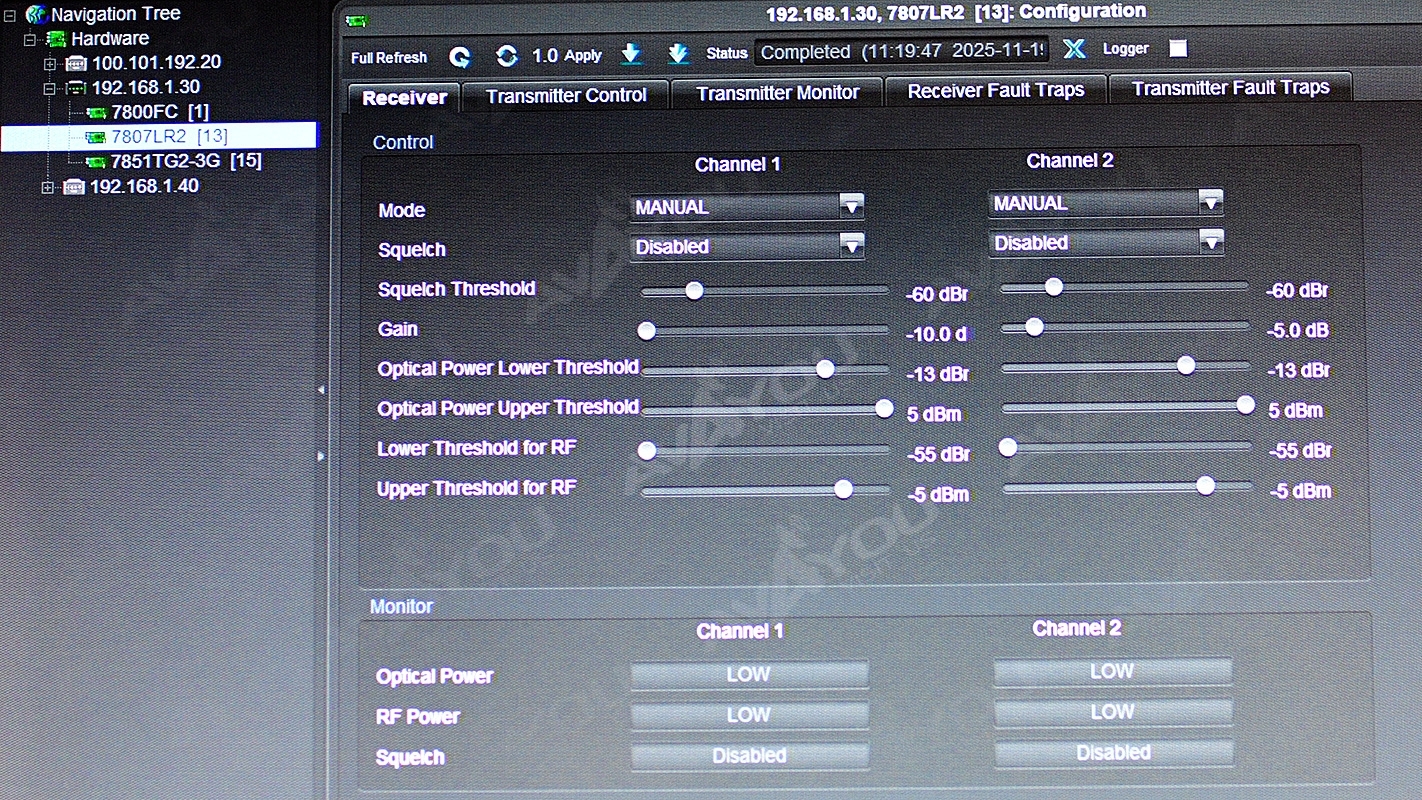Expand the 100.101.192.20 tree node
The width and height of the screenshot is (1422, 800).
click(x=50, y=63)
